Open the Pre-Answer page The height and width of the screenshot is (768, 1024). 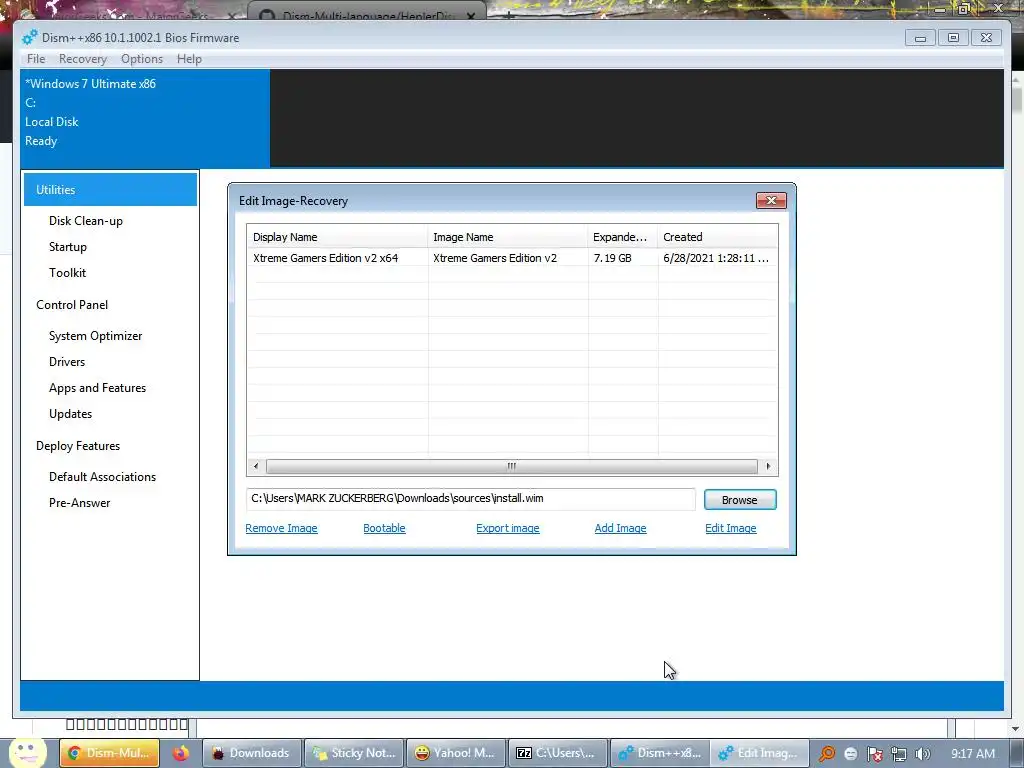coord(80,503)
